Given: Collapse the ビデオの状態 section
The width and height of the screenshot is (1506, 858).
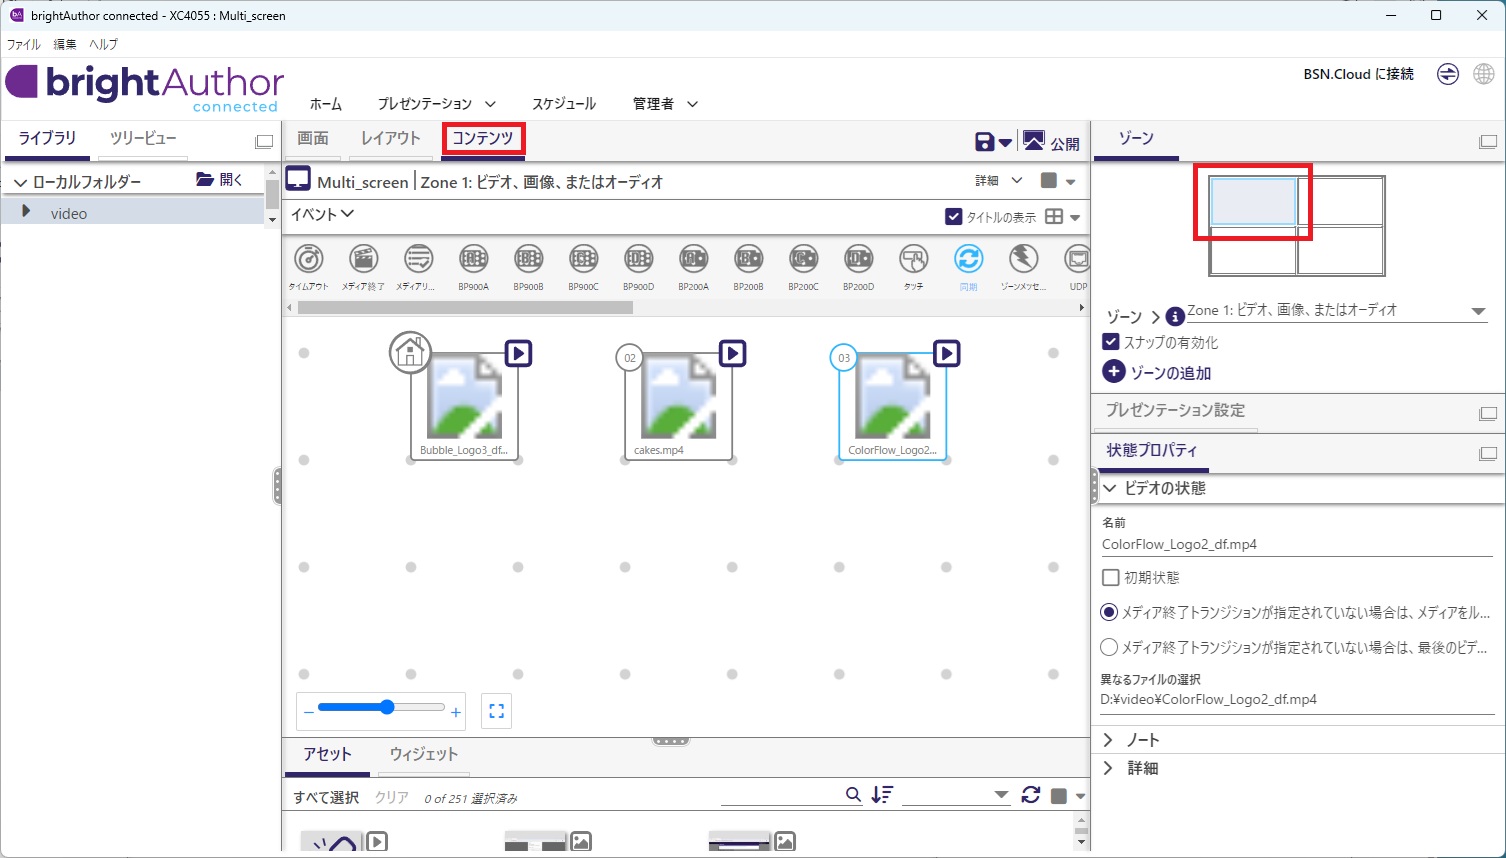Looking at the screenshot, I should 1110,488.
